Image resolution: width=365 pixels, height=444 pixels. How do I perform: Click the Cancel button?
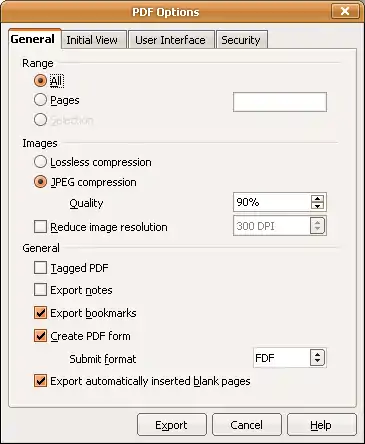pos(247,425)
